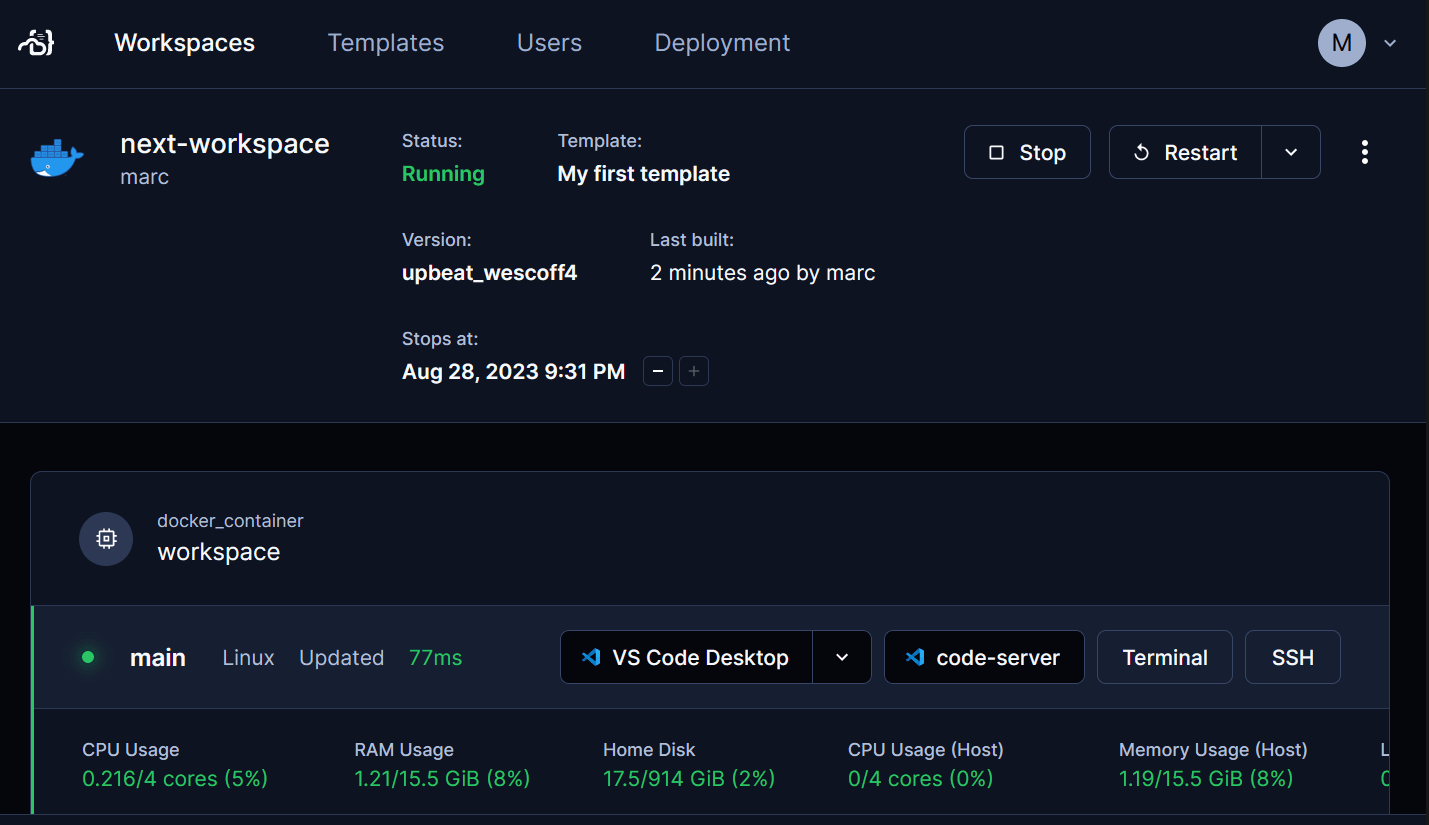Click the CPU Usage (Host) 0/4 cores value
Screen dimensions: 1429x825
pos(920,778)
